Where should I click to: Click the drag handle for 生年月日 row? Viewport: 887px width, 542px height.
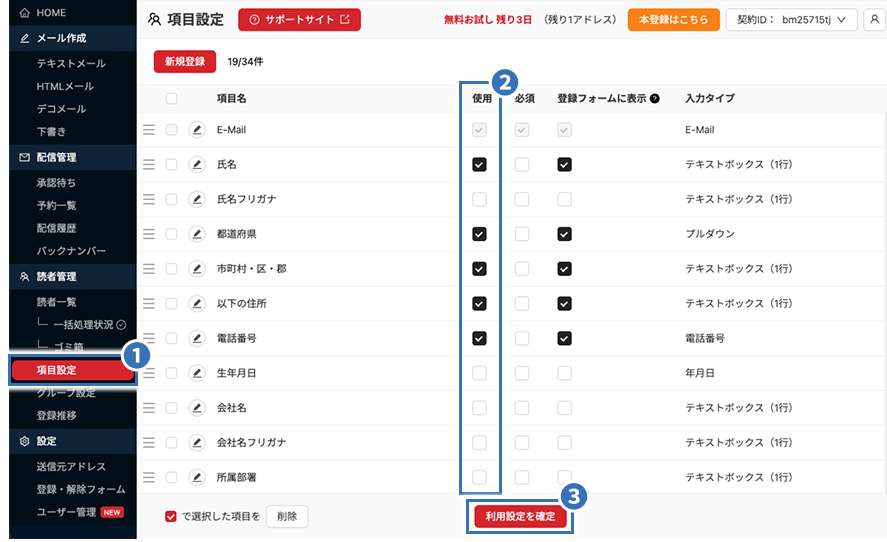(x=150, y=373)
